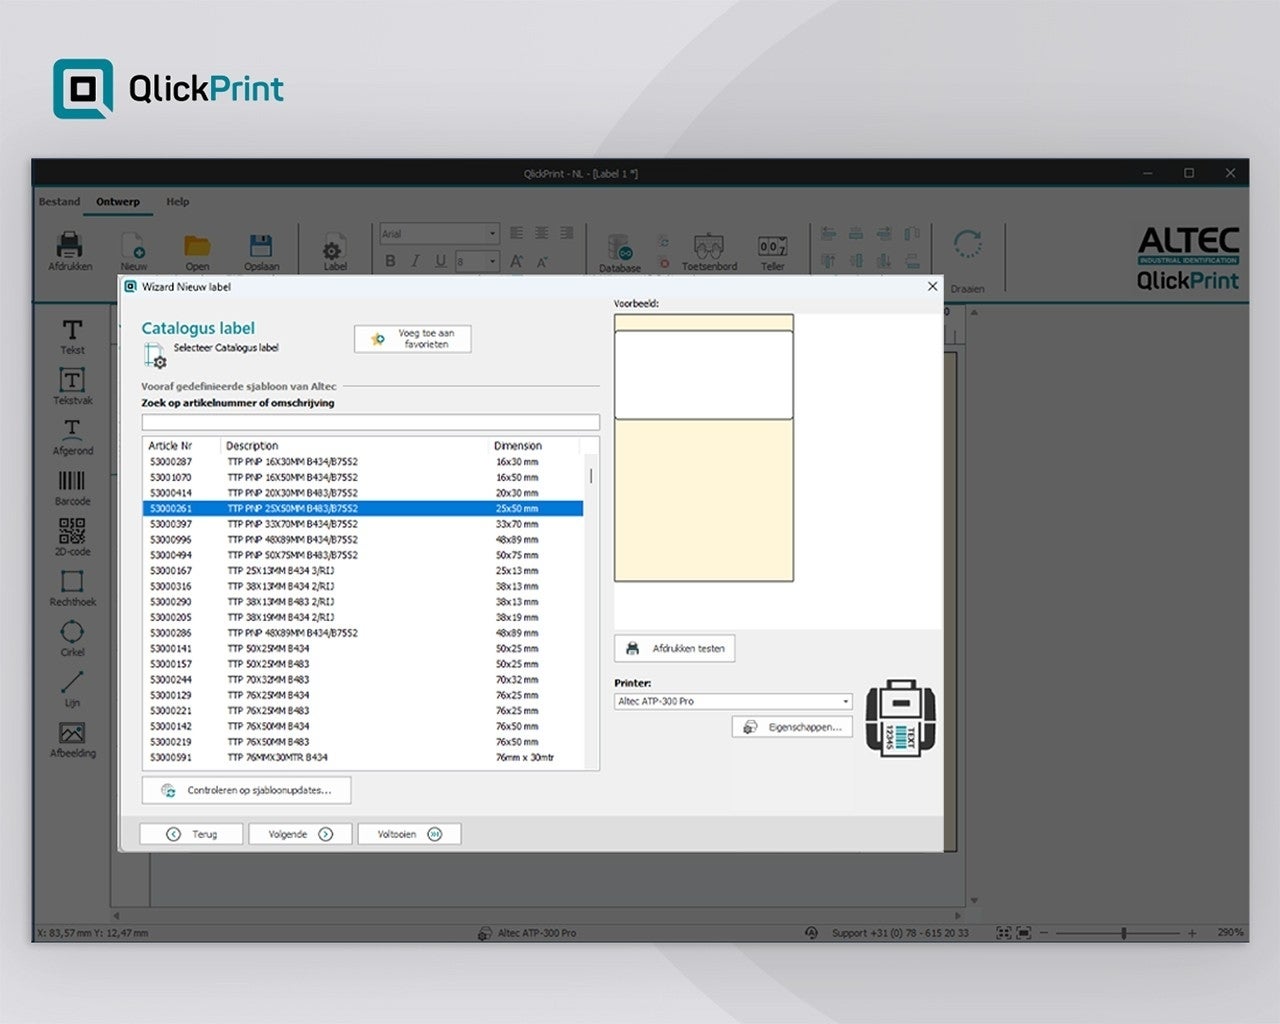Open the Database tool in ribbon

click(x=619, y=250)
